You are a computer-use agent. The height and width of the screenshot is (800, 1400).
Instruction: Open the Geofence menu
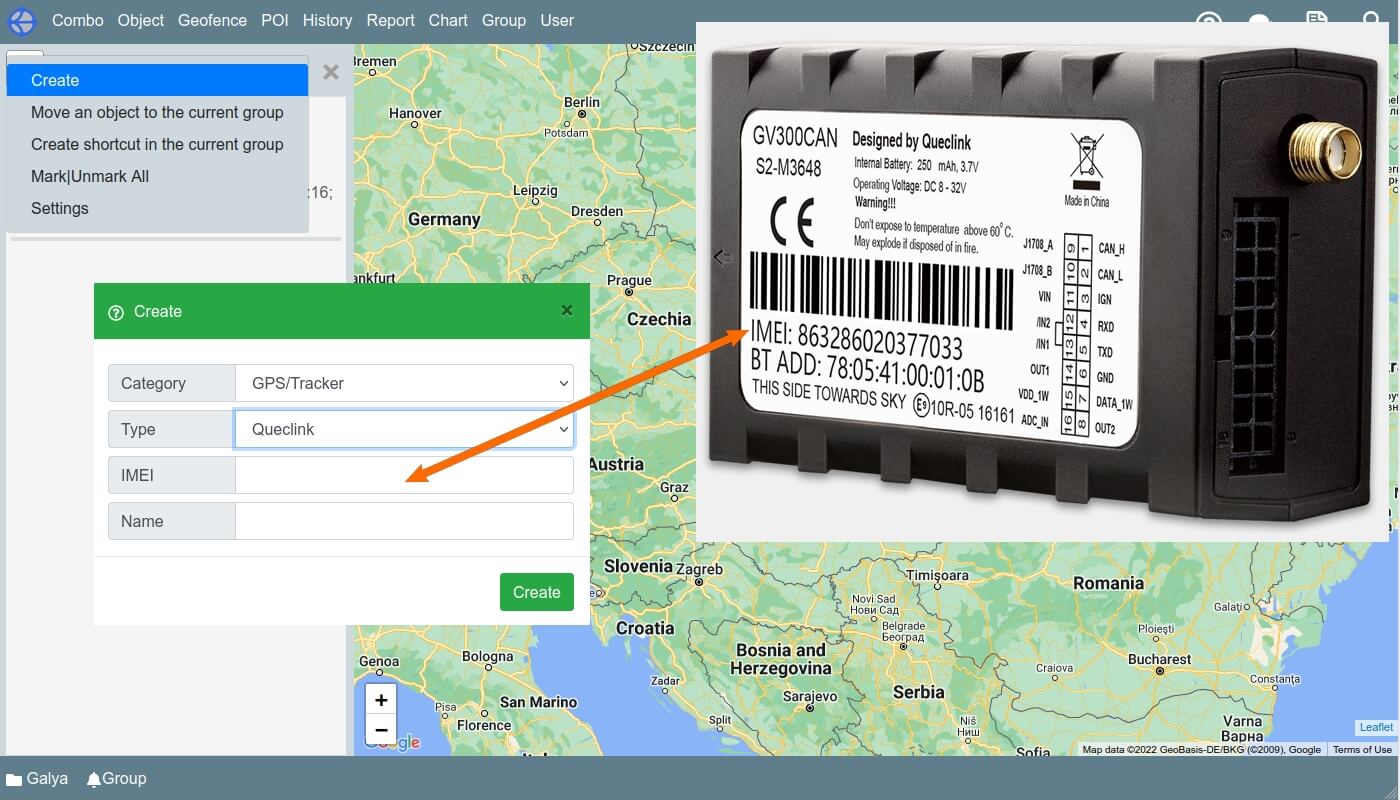[212, 20]
